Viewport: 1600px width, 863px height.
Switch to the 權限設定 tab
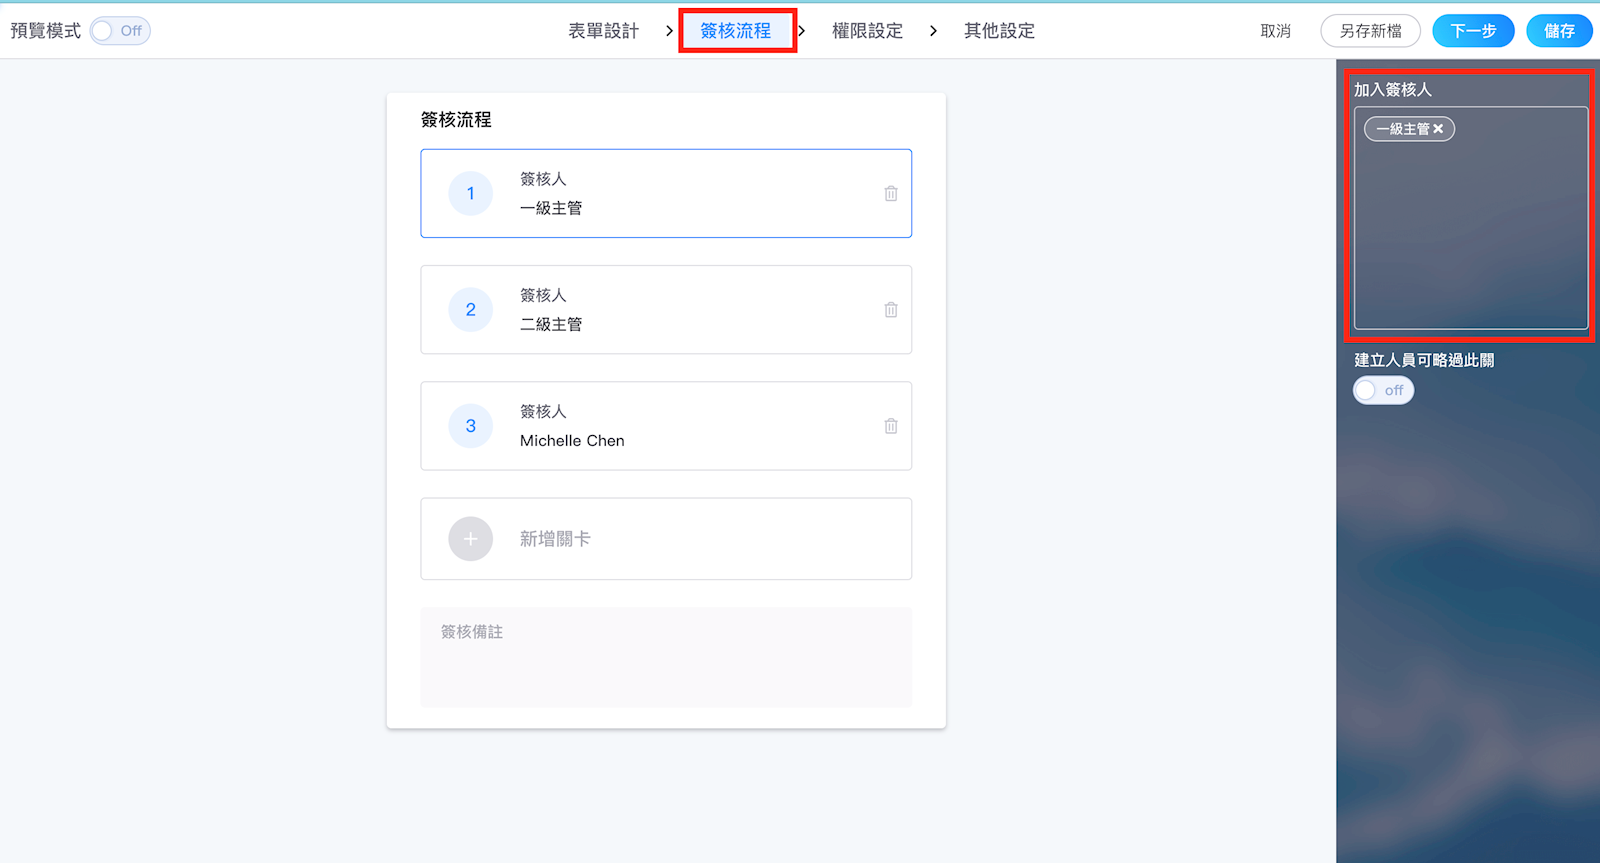tap(867, 31)
